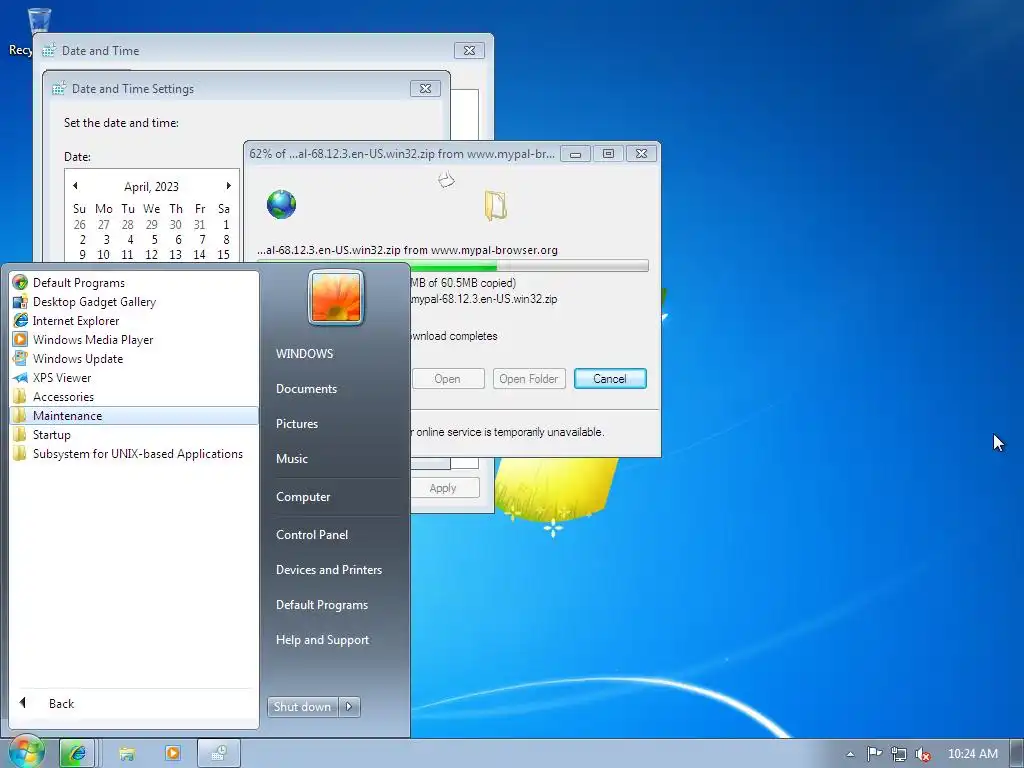Open Pictures from Start menu
This screenshot has width=1024, height=768.
point(296,423)
